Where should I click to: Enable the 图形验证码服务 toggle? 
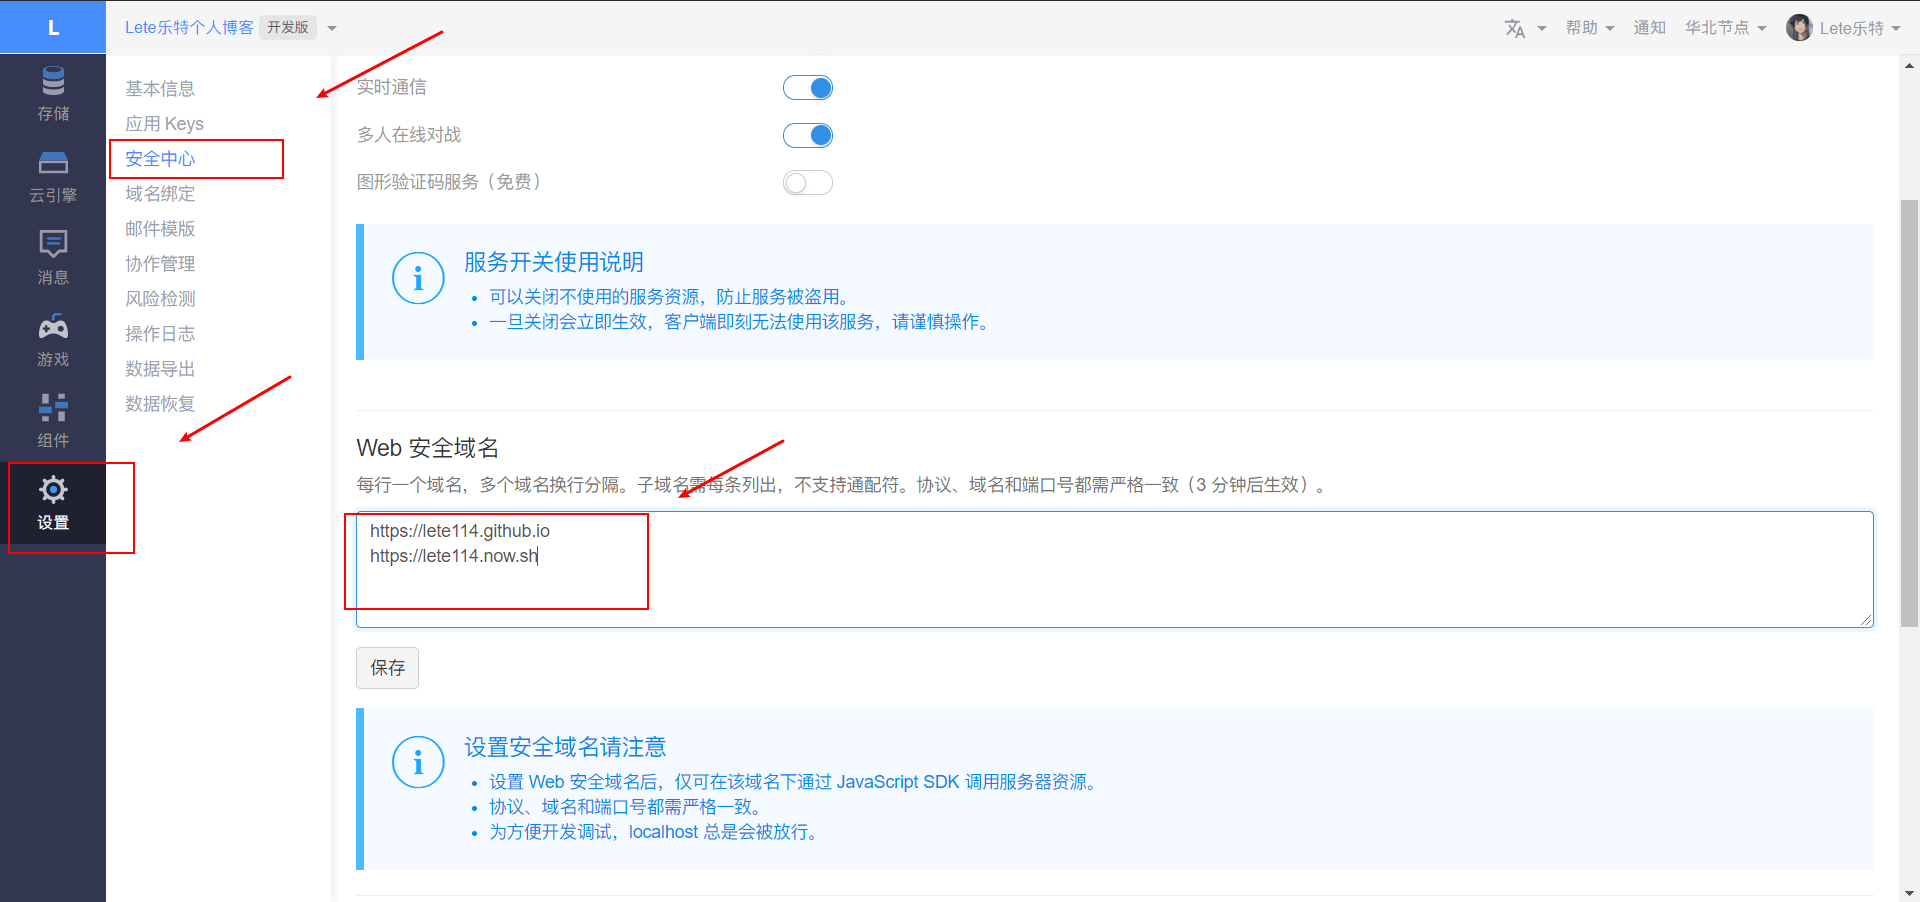pos(808,183)
